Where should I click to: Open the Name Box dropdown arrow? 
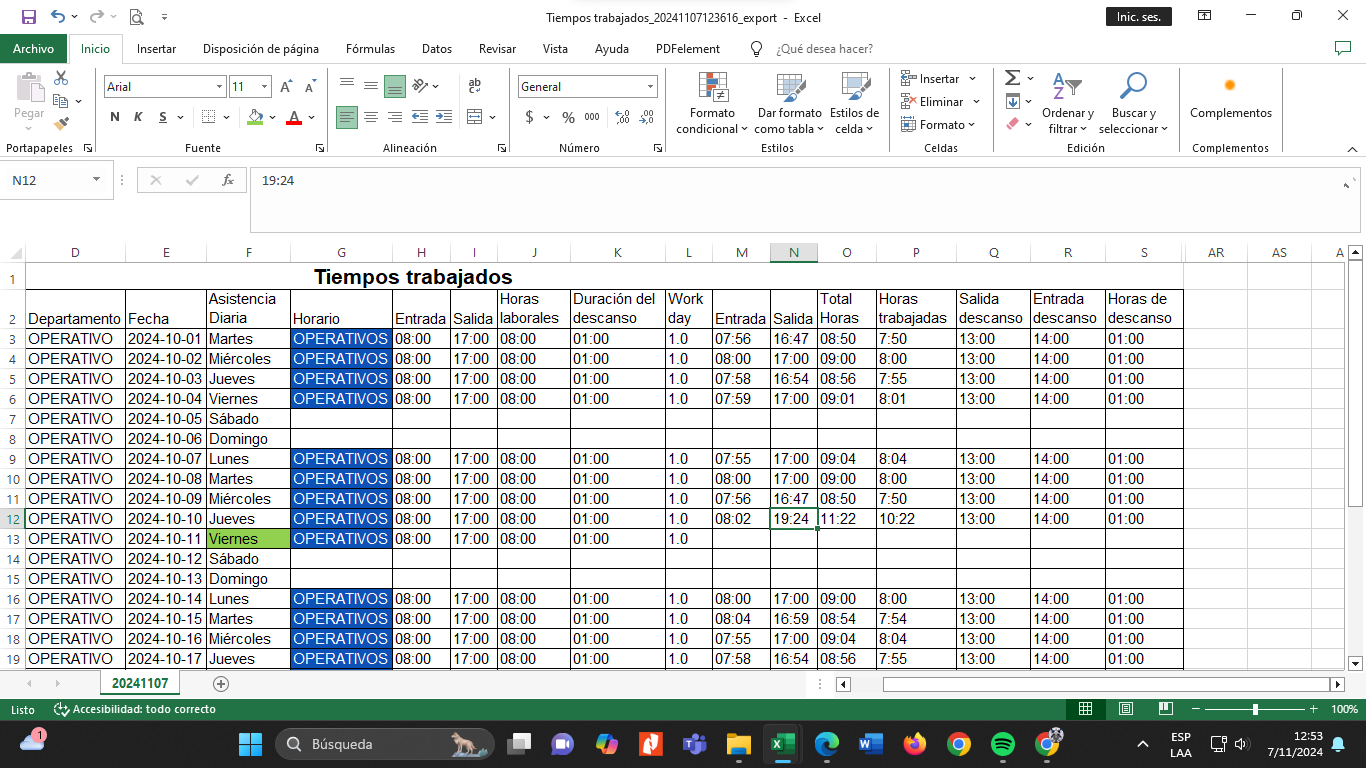tap(96, 180)
